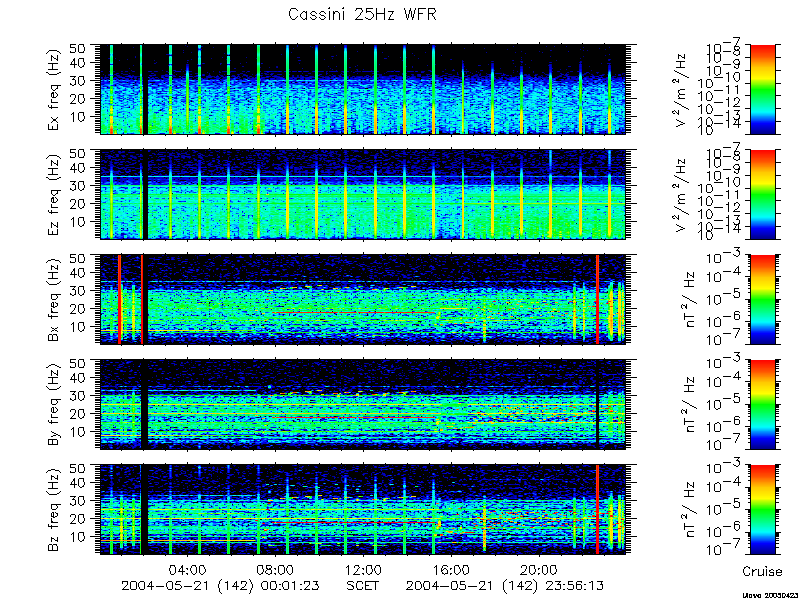Image resolution: width=800 pixels, height=600 pixels.
Task: Click the 'SCET' label under the time axis
Action: point(362,585)
